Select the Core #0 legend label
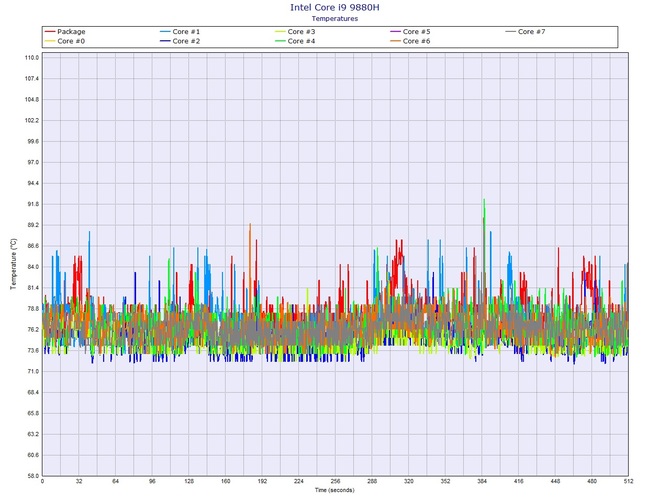This screenshot has height=502, width=670. 71,41
